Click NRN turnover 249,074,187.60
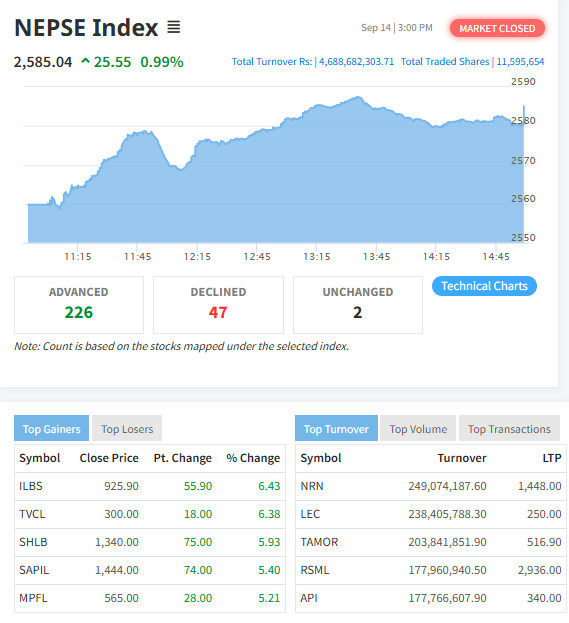 click(447, 486)
